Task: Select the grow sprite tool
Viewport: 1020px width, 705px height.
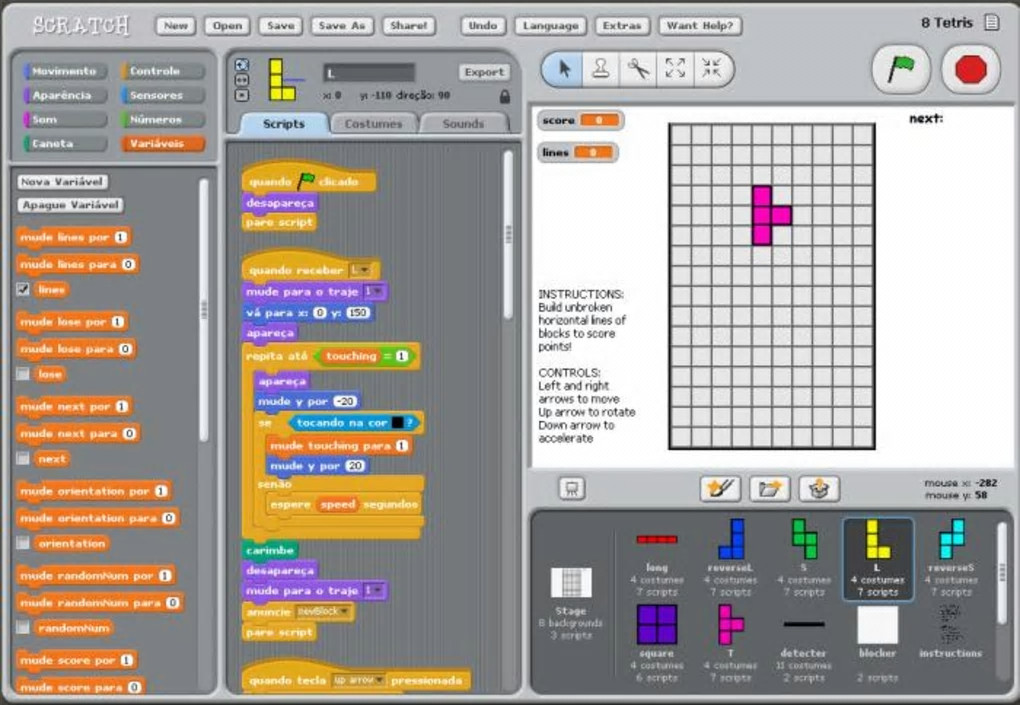Action: [675, 68]
